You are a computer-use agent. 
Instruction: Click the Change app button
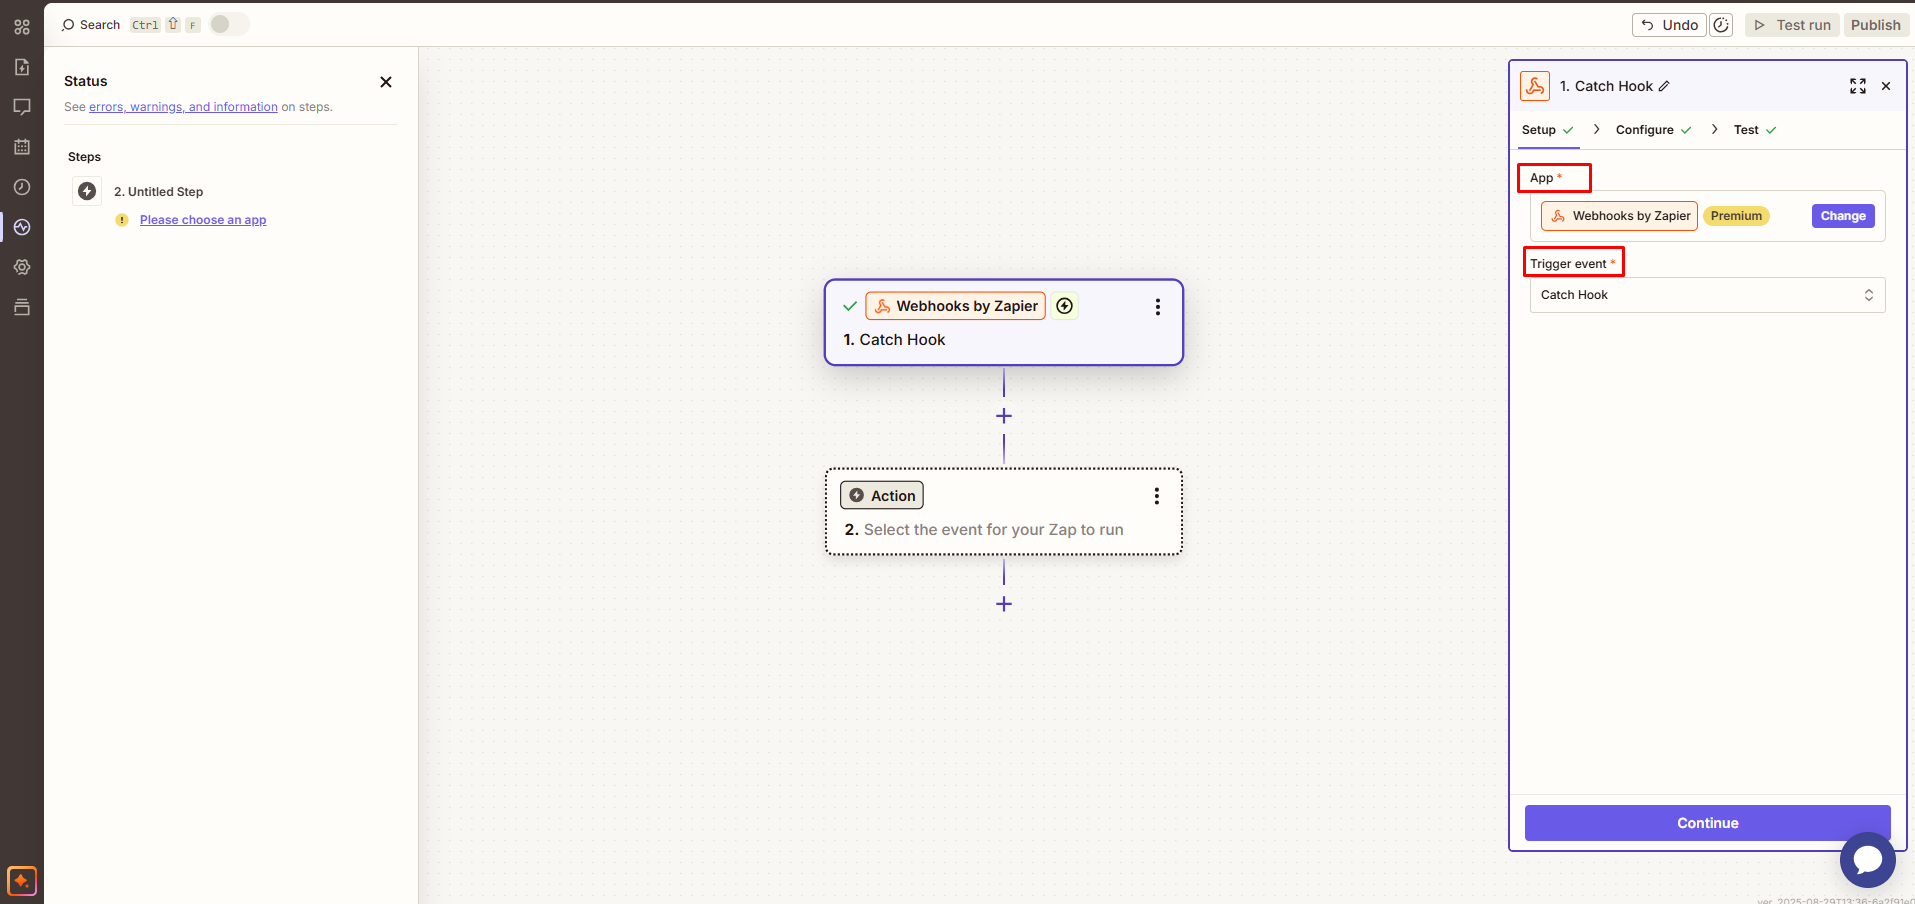(1842, 216)
